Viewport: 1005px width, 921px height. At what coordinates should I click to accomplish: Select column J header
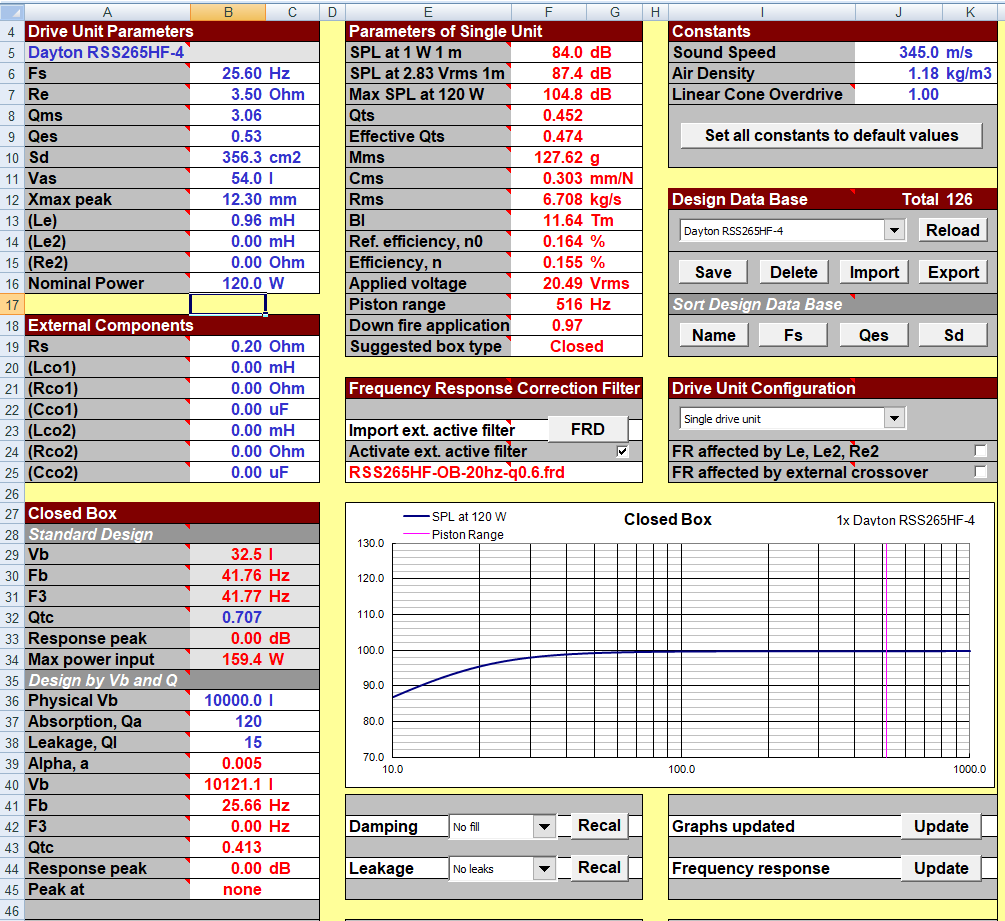coord(898,12)
